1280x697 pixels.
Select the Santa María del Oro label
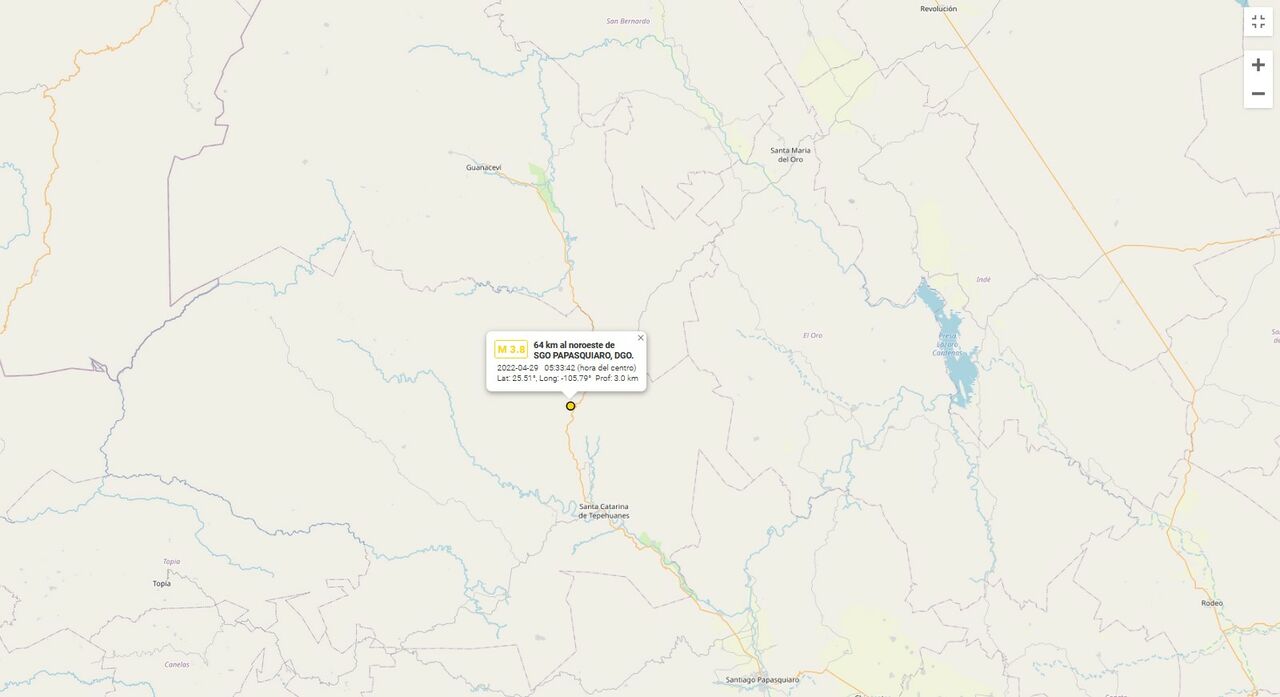pos(790,155)
